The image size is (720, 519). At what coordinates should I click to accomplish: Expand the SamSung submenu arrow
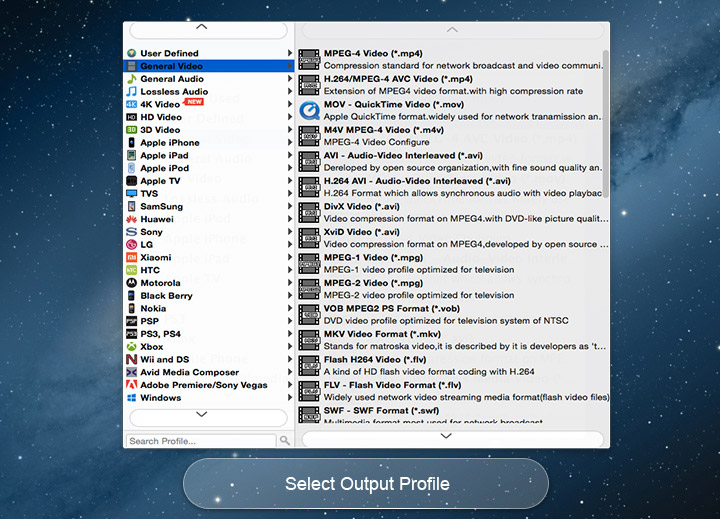(290, 206)
